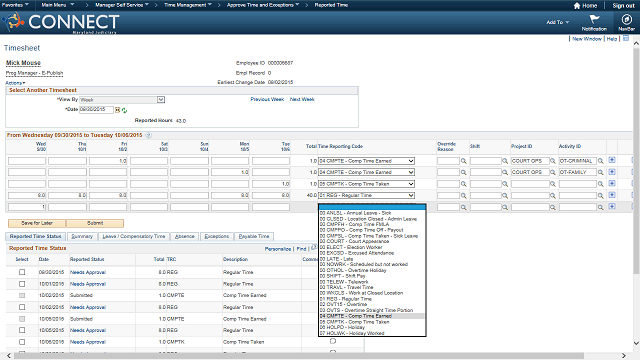This screenshot has width=640, height=360.
Task: Open Activity ID lookup next to OT-FAMILY
Action: click(x=600, y=173)
